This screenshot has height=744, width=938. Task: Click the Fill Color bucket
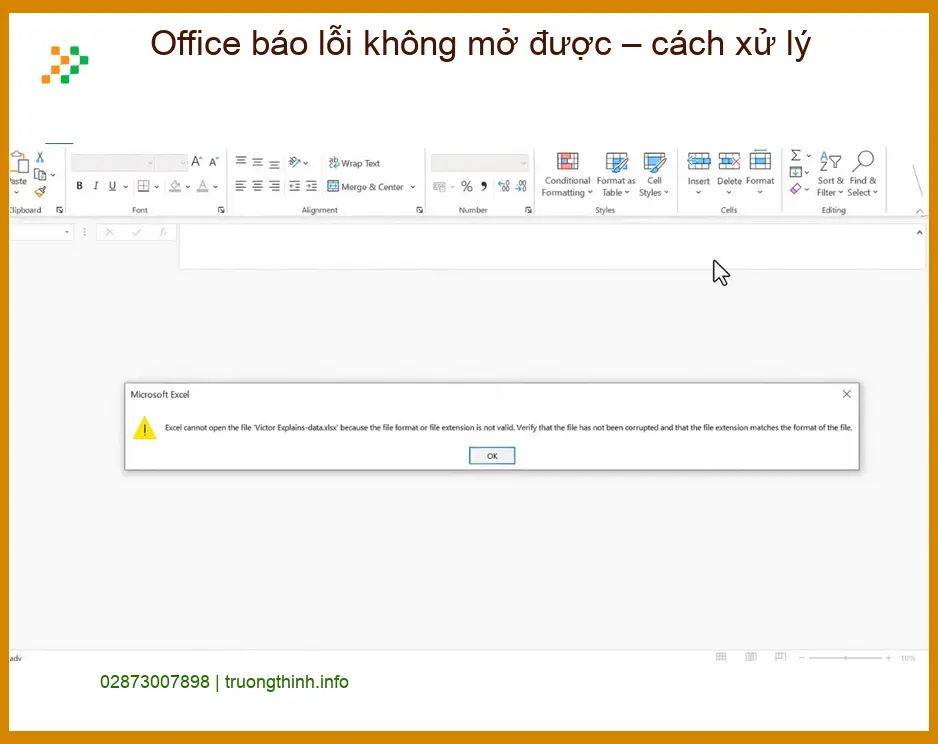tap(175, 187)
